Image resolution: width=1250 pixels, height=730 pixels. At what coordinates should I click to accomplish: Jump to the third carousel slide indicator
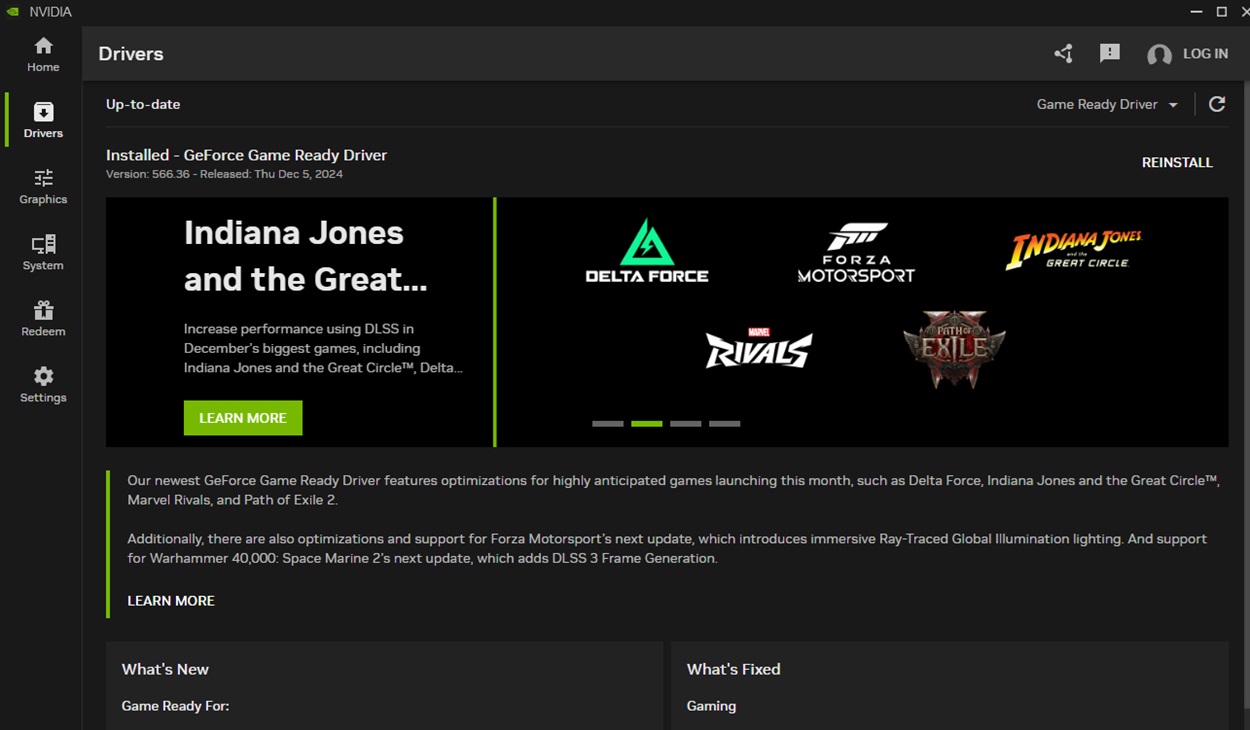(x=685, y=424)
